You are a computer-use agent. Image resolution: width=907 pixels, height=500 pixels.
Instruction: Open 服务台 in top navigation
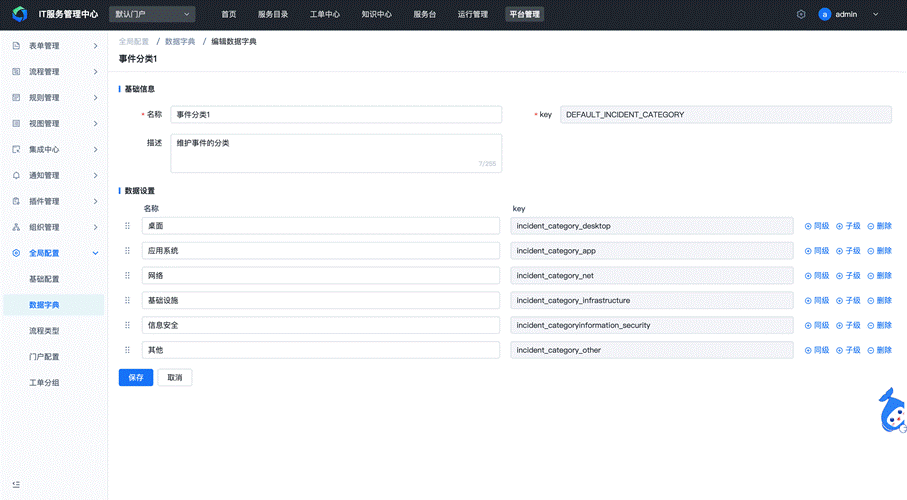point(425,14)
